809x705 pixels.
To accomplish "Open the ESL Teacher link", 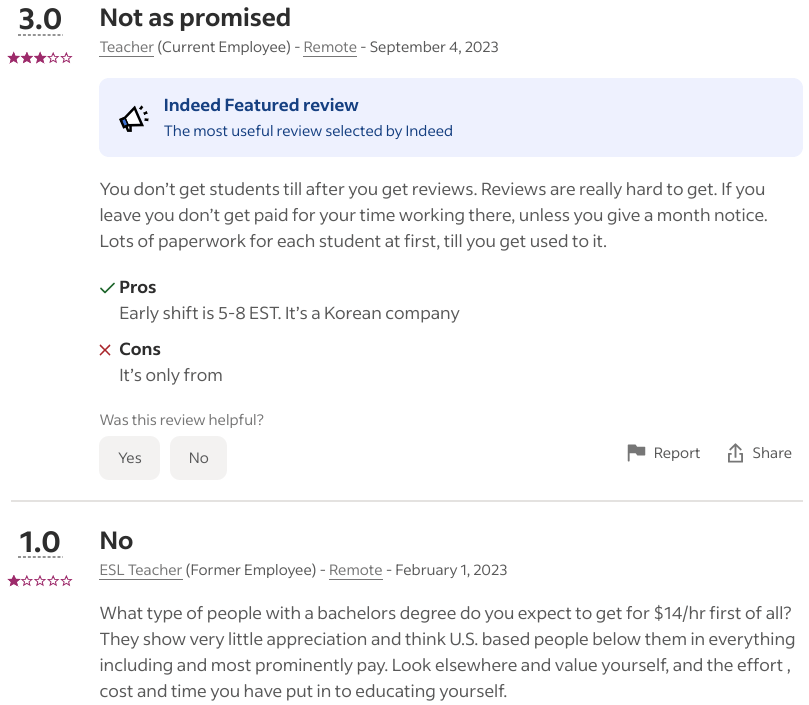I will point(140,569).
